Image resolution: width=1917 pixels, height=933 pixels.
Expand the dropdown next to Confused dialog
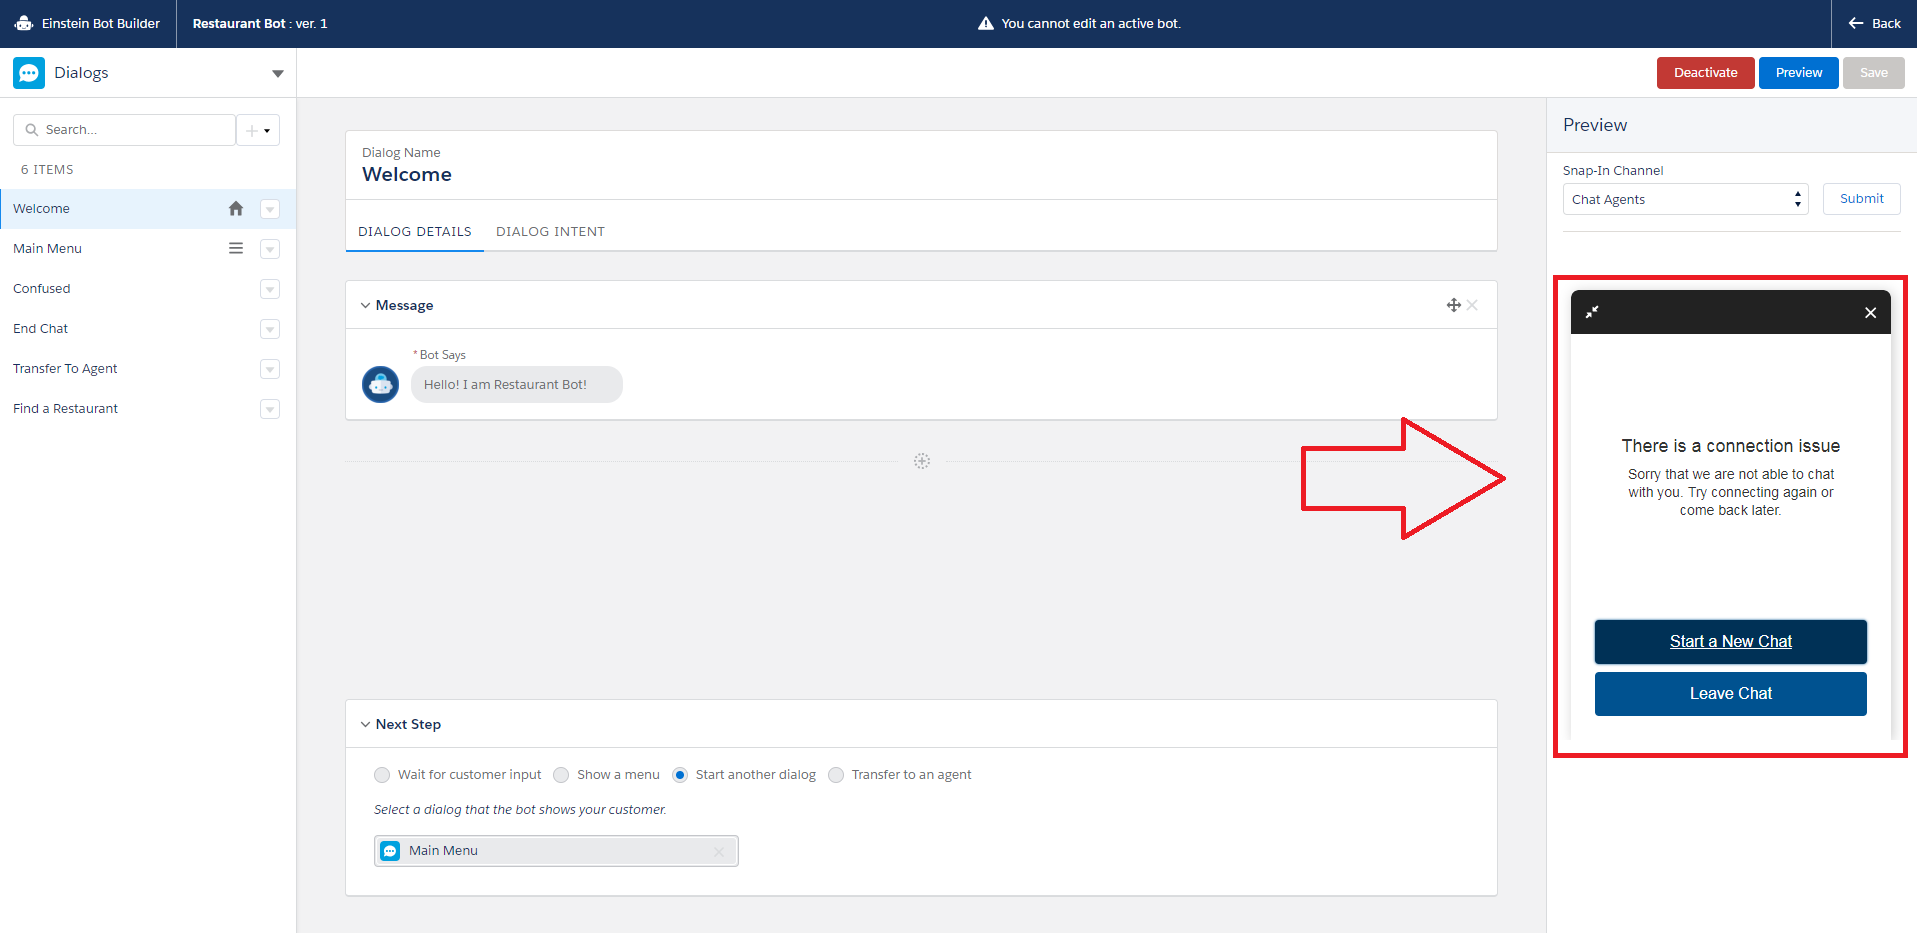click(269, 289)
